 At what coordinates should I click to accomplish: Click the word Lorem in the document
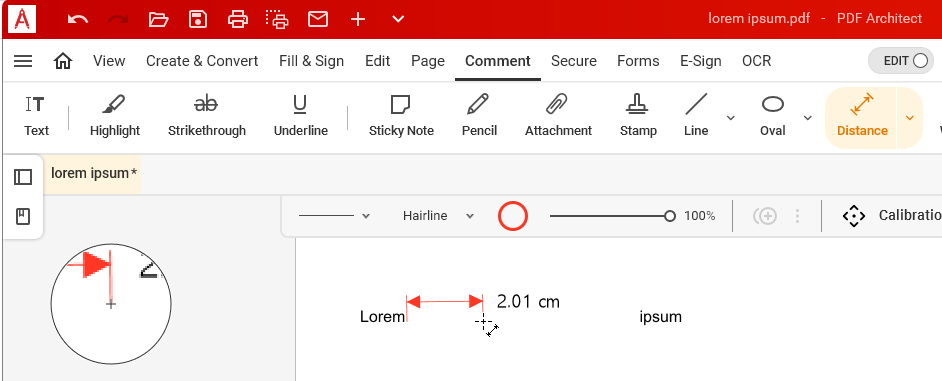(382, 317)
